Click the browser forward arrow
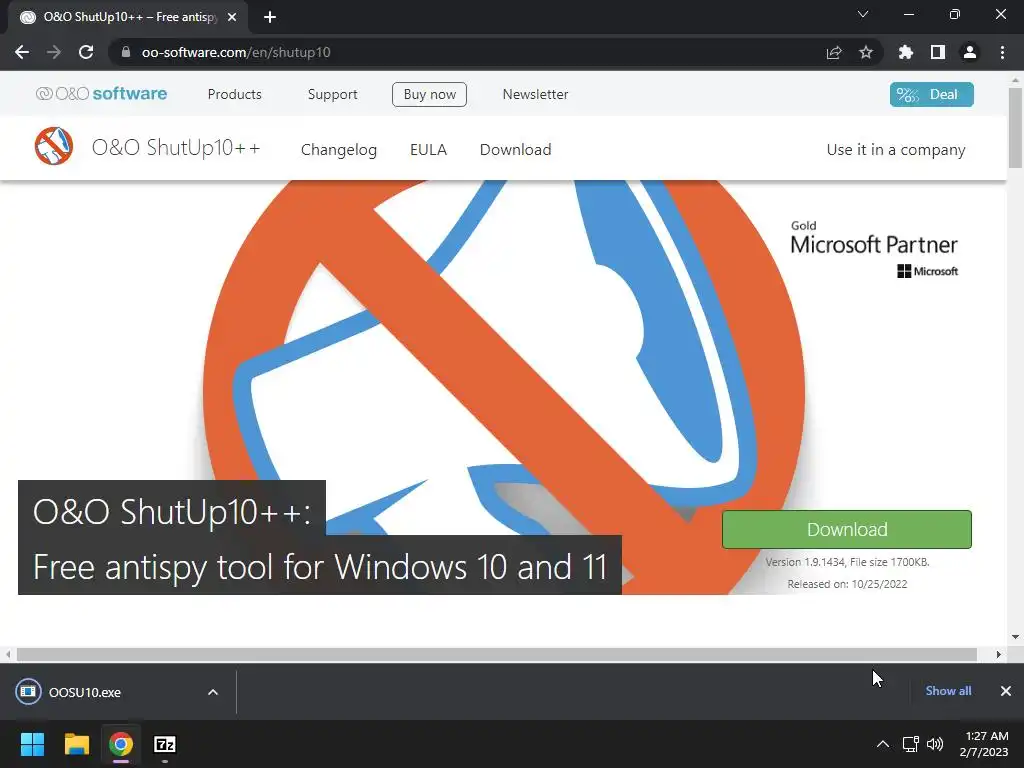 (54, 52)
